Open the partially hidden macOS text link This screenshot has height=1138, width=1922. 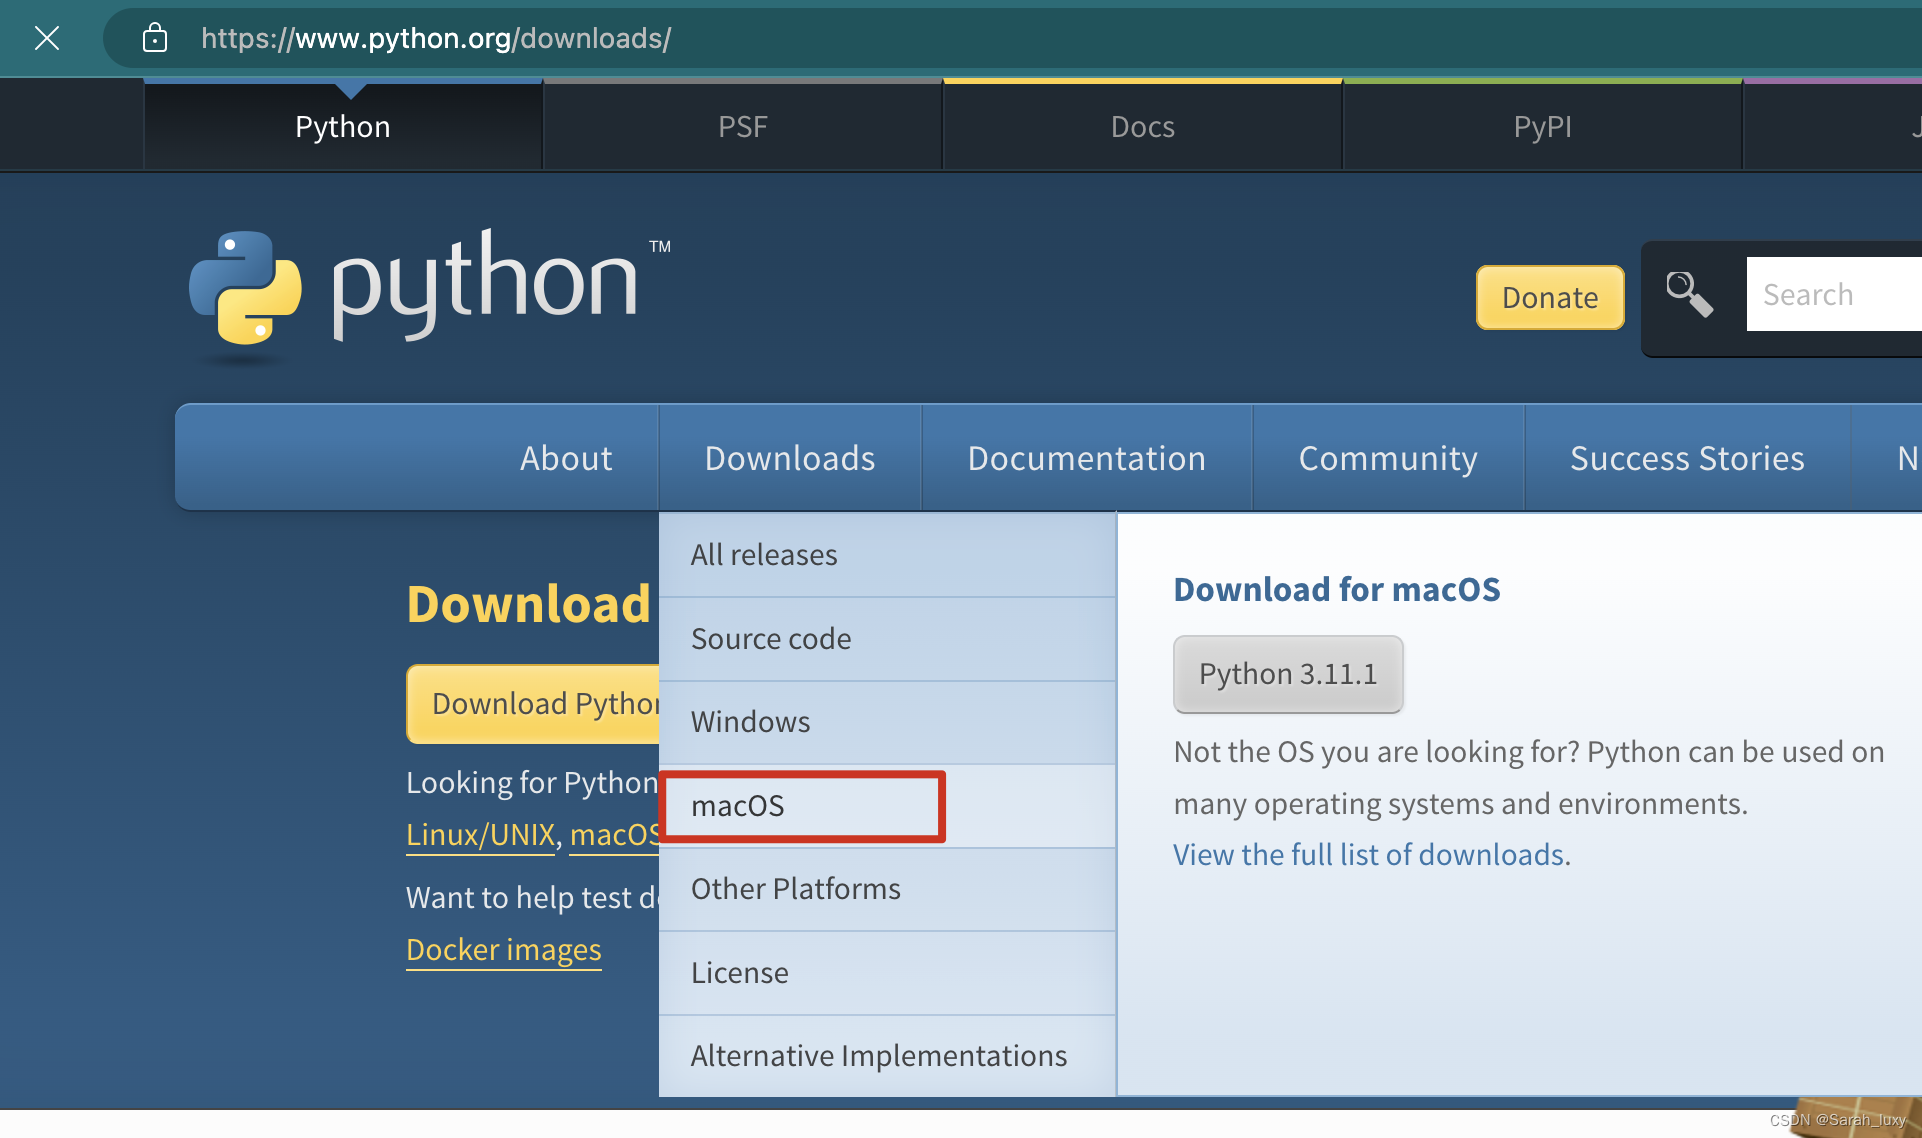614,835
